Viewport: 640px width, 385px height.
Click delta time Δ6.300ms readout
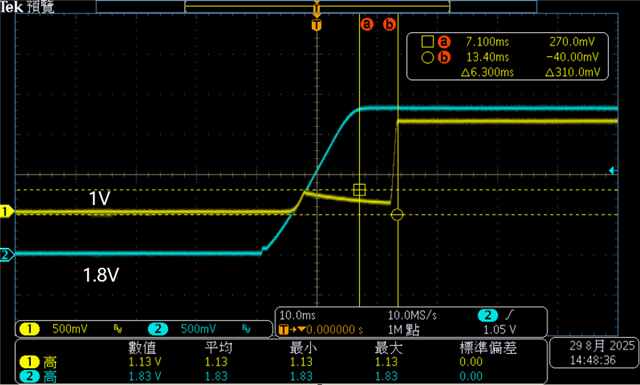pyautogui.click(x=487, y=73)
